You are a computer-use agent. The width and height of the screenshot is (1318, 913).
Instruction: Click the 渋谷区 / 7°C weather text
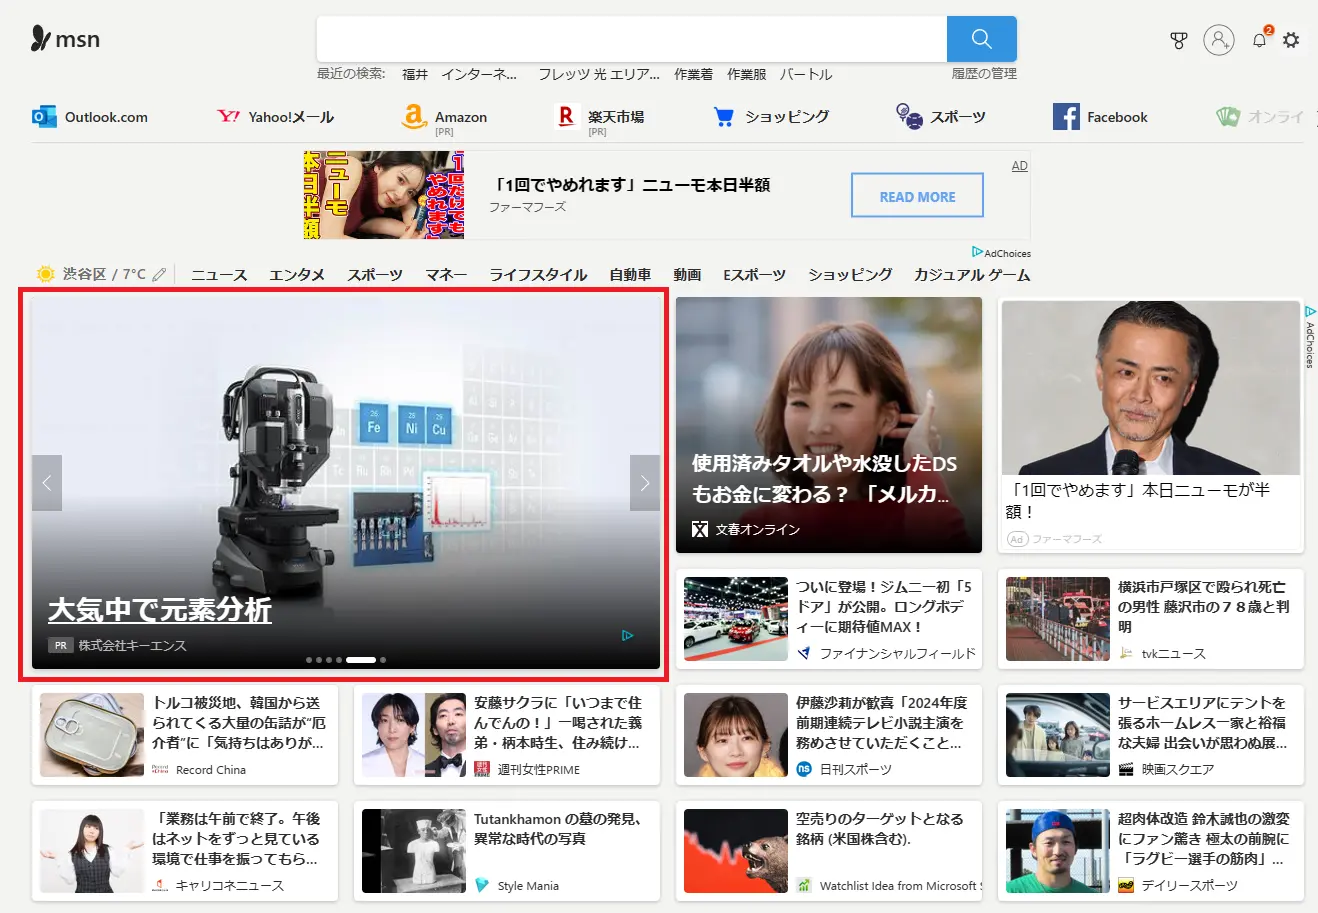coord(104,274)
